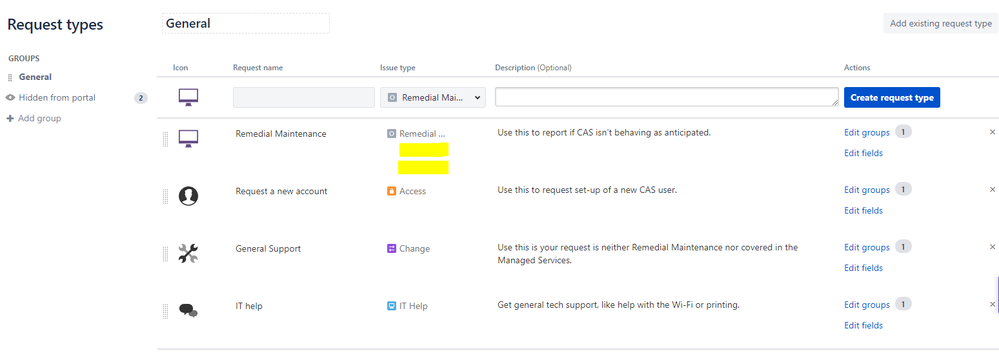Click the IT Help issue type icon
999x360 pixels.
pos(392,306)
